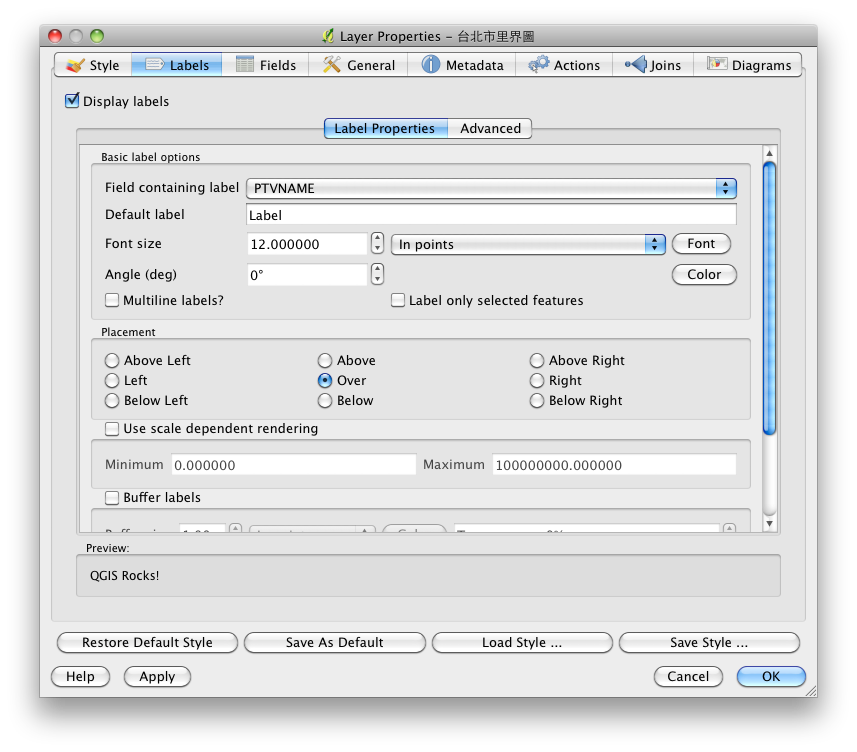Image resolution: width=857 pixels, height=752 pixels.
Task: Click the Default label text field
Action: 491,215
